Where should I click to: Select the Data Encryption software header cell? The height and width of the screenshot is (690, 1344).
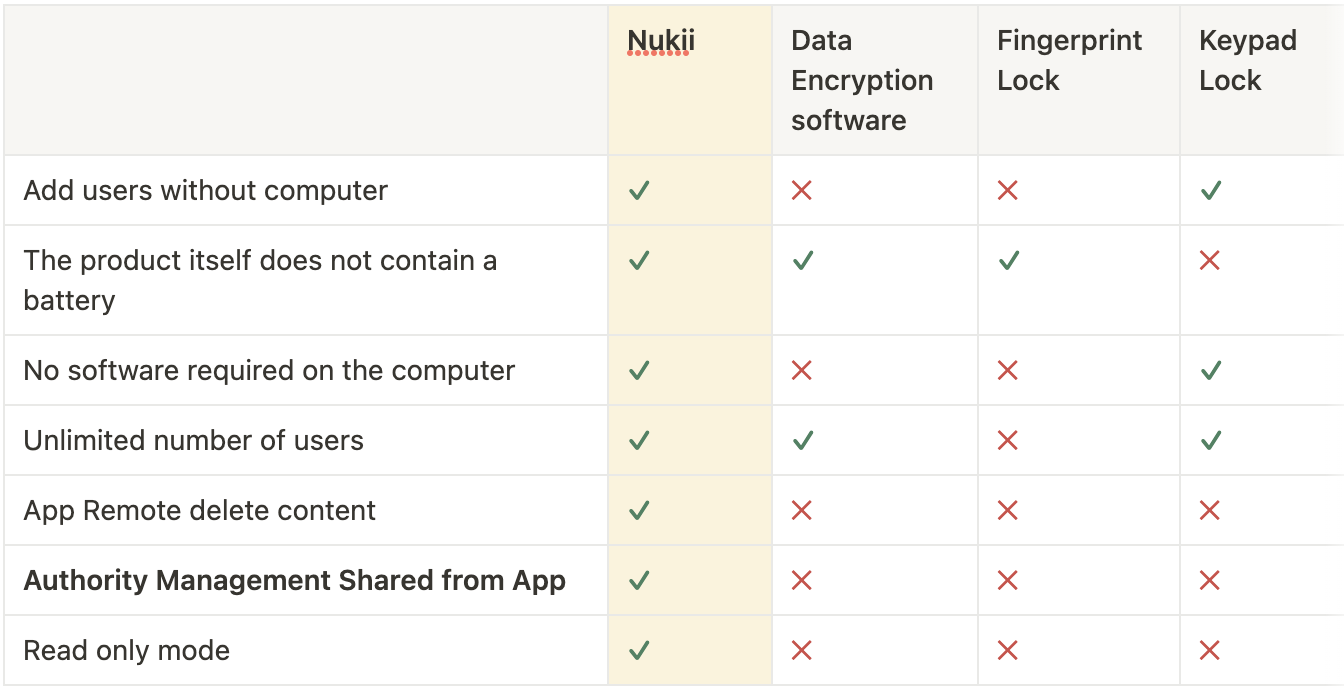click(x=875, y=80)
